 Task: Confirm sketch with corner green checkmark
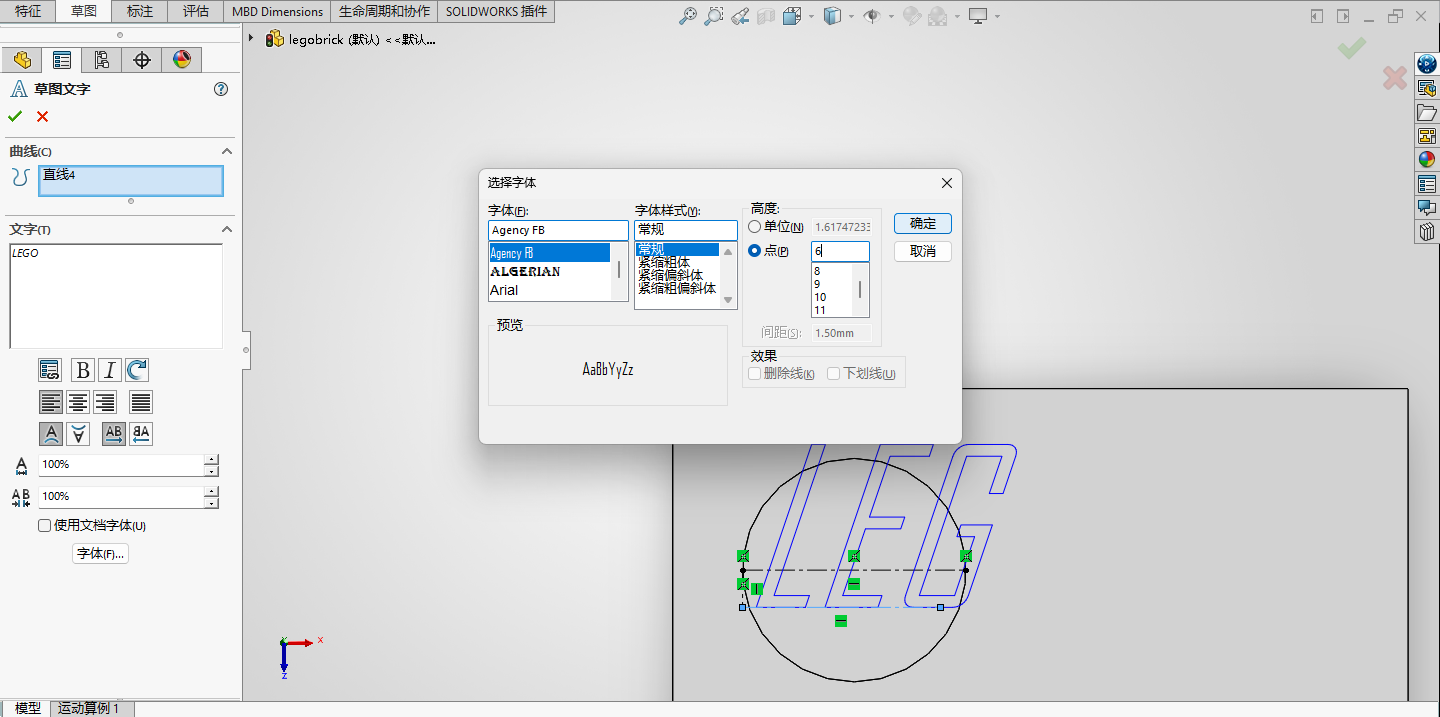click(1352, 48)
